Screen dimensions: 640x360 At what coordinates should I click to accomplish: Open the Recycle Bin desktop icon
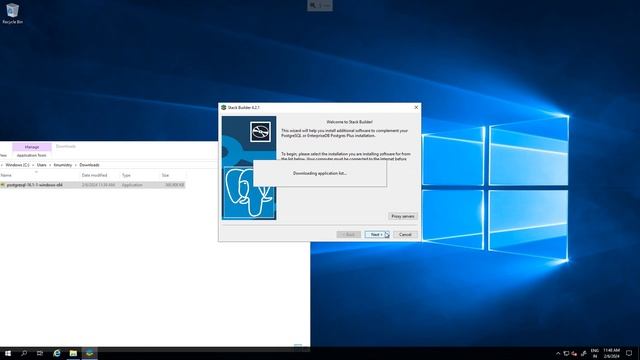pos(12,13)
